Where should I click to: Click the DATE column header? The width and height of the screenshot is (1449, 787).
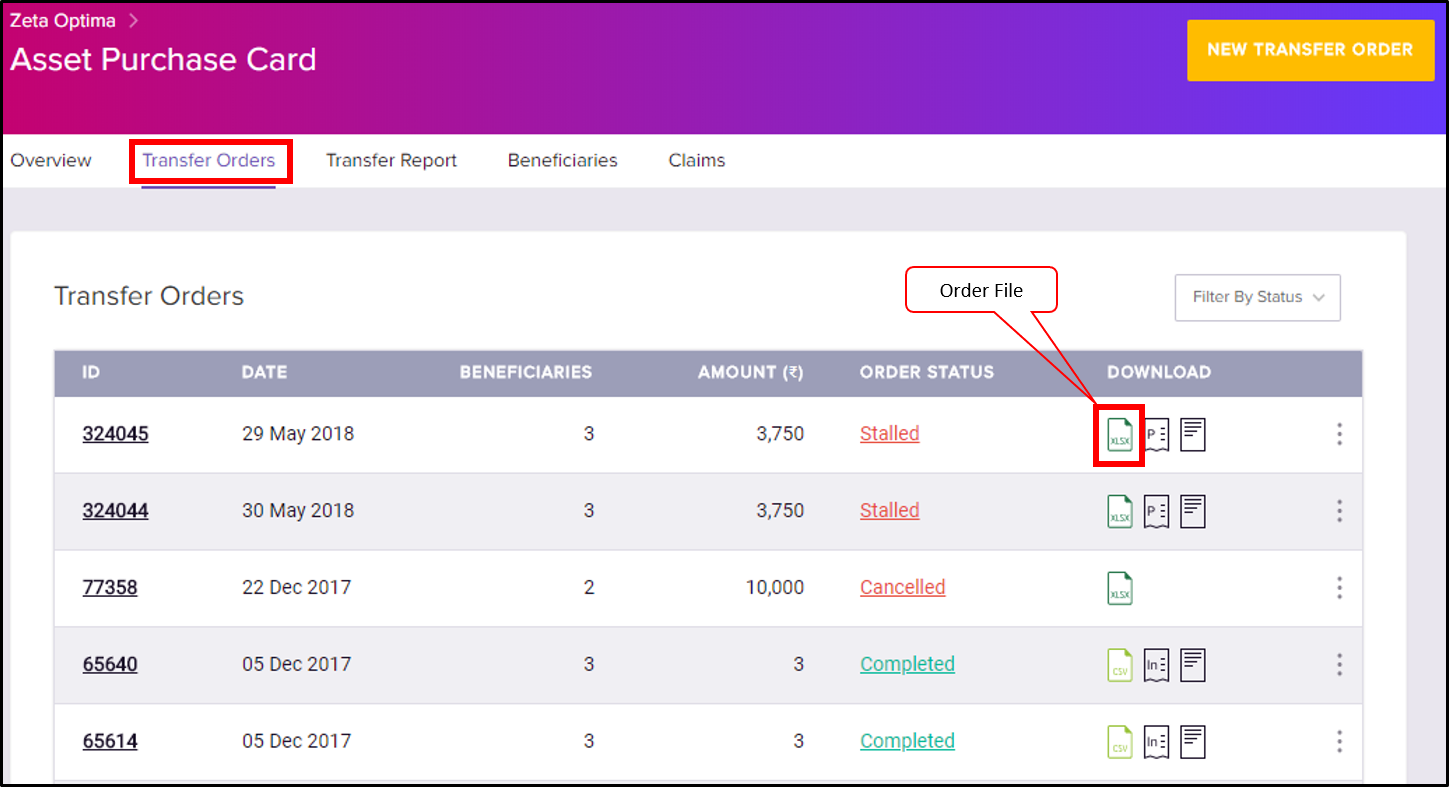coord(264,372)
